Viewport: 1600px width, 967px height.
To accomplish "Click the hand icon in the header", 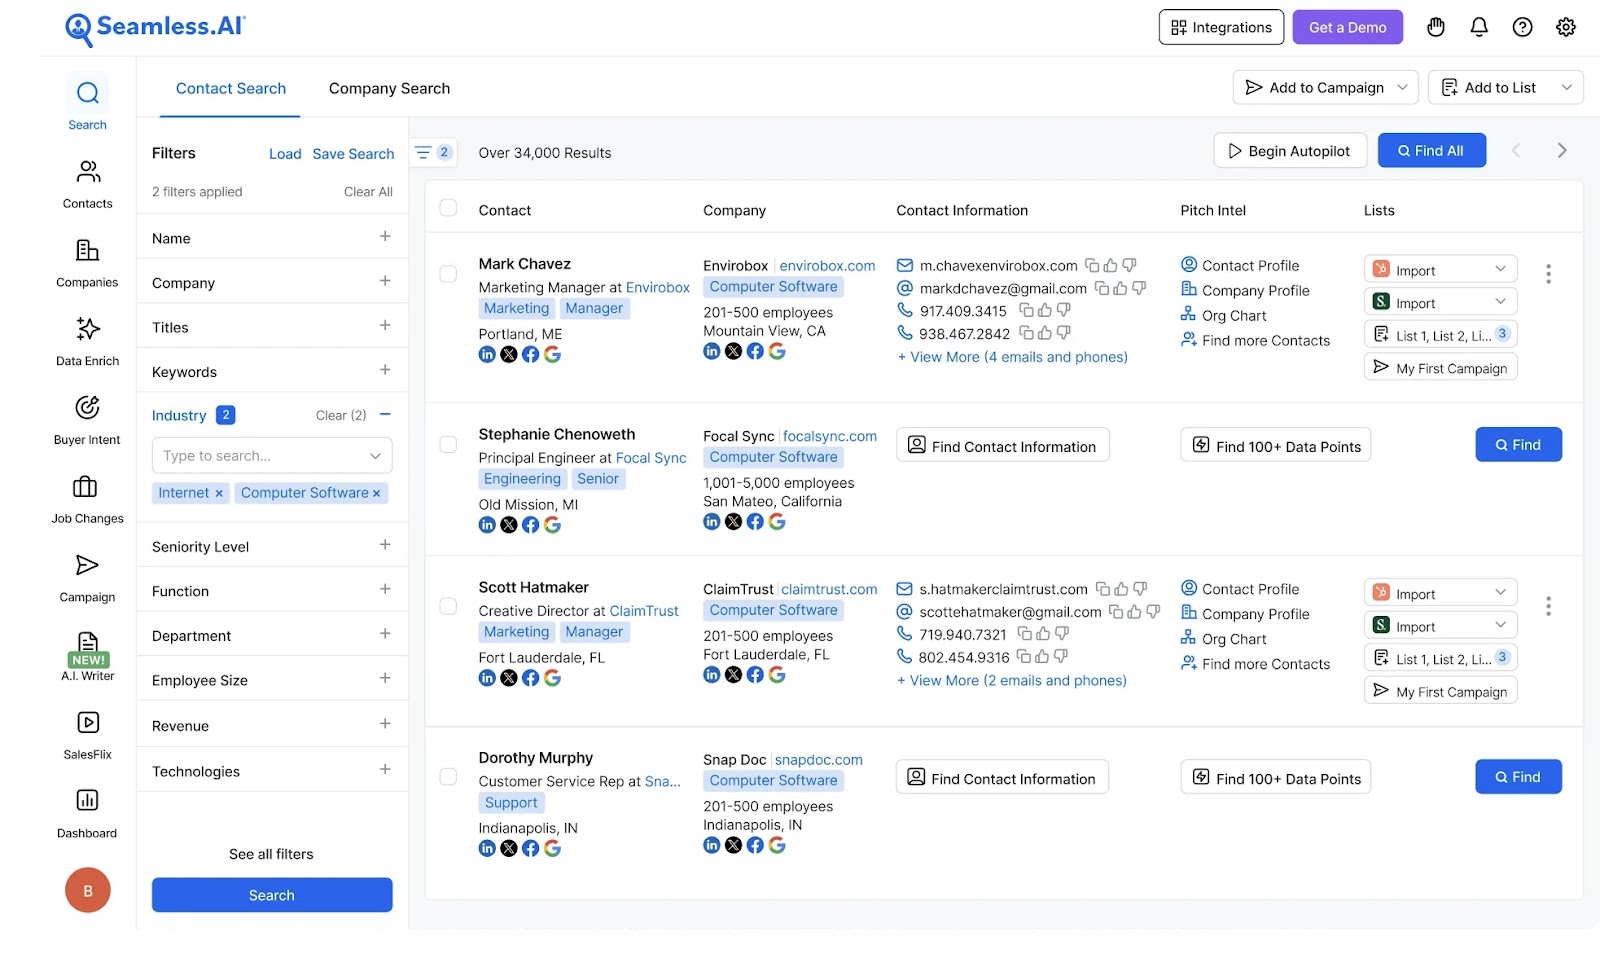I will pyautogui.click(x=1436, y=27).
